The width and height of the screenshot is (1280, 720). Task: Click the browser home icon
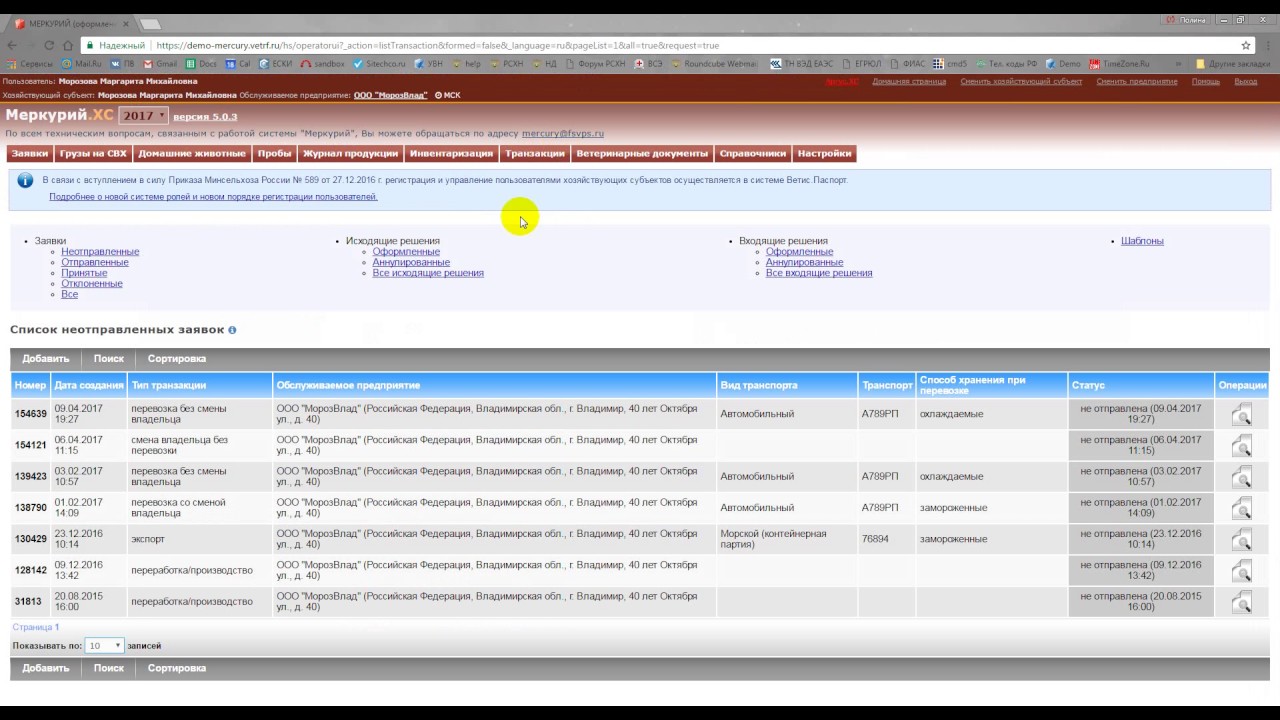[x=68, y=45]
